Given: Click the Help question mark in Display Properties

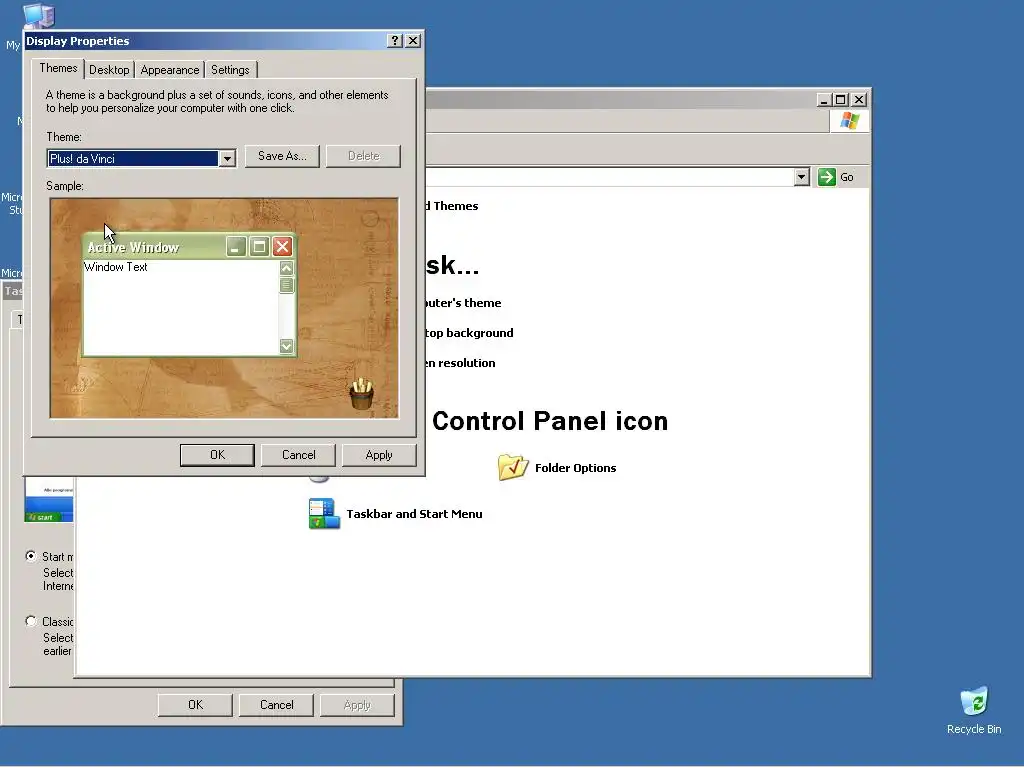Looking at the screenshot, I should click(x=394, y=40).
